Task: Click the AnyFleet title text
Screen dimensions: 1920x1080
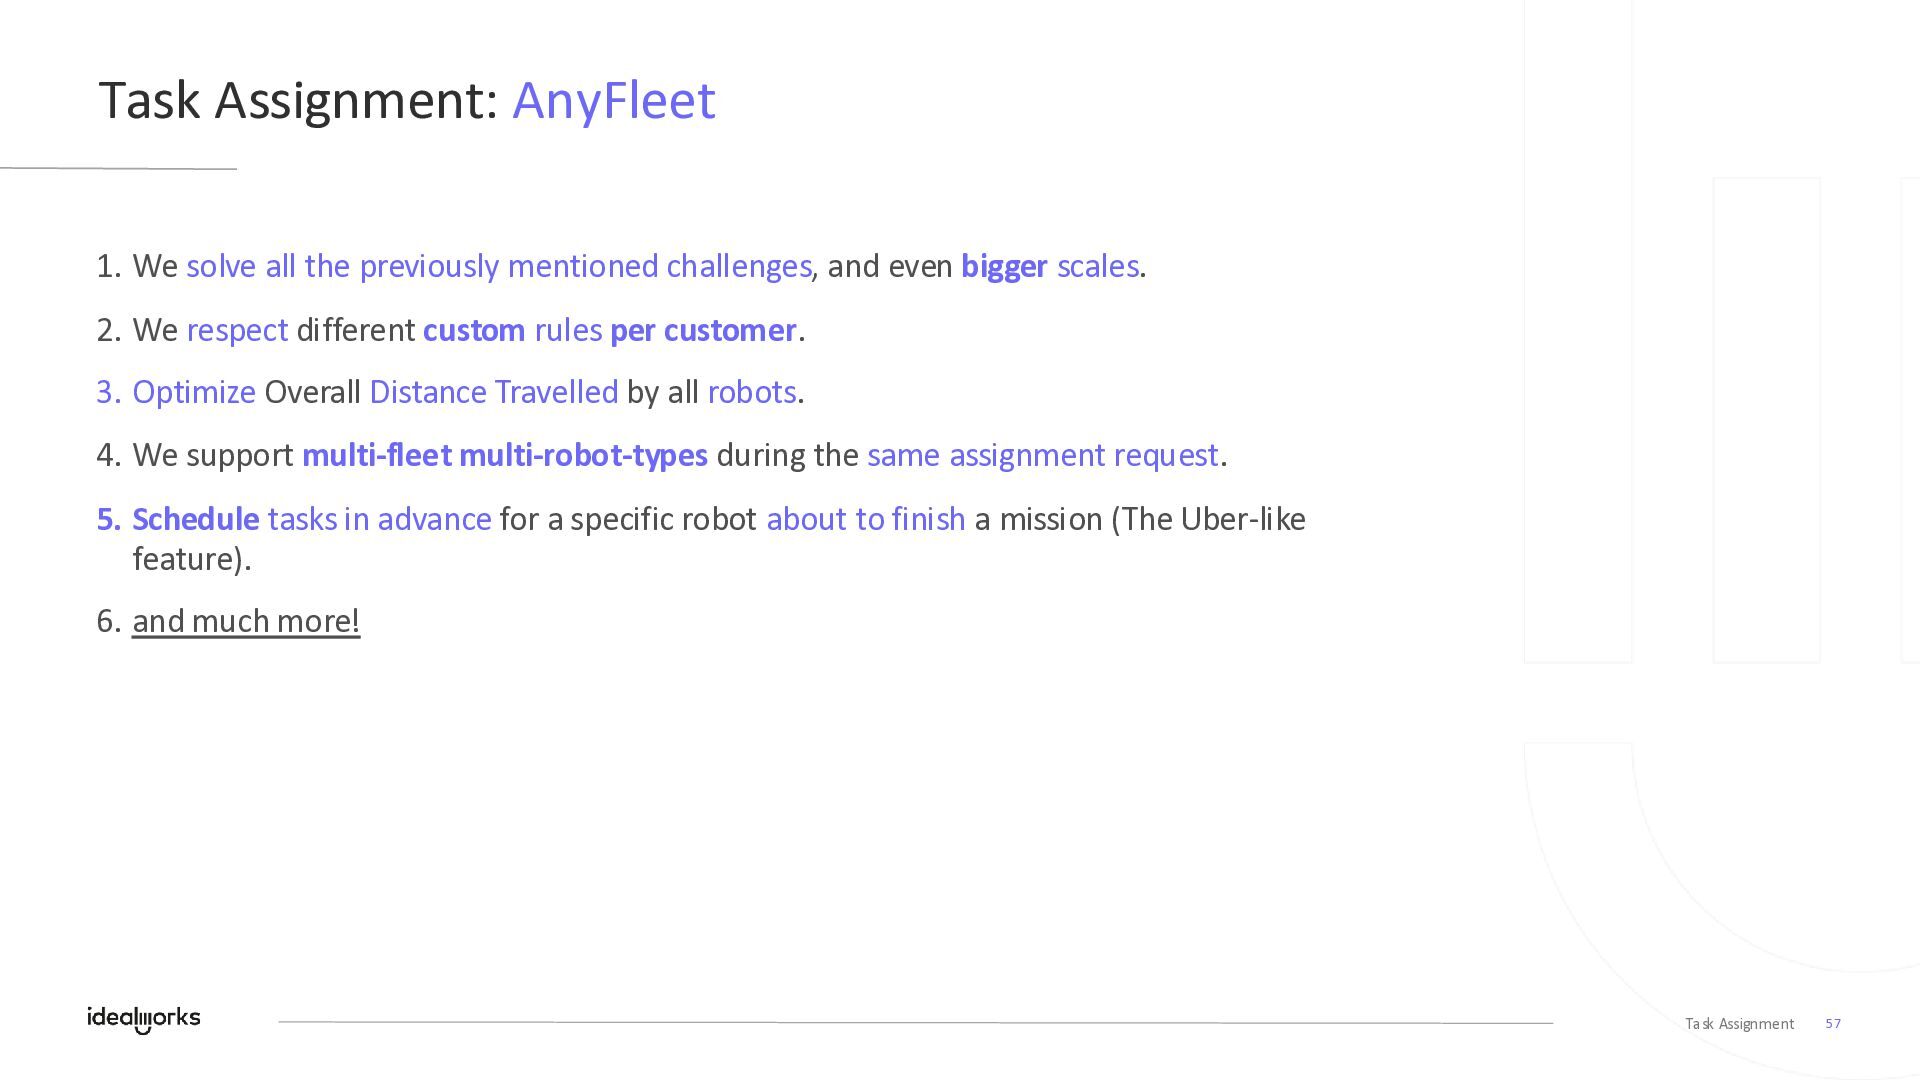Action: point(613,101)
